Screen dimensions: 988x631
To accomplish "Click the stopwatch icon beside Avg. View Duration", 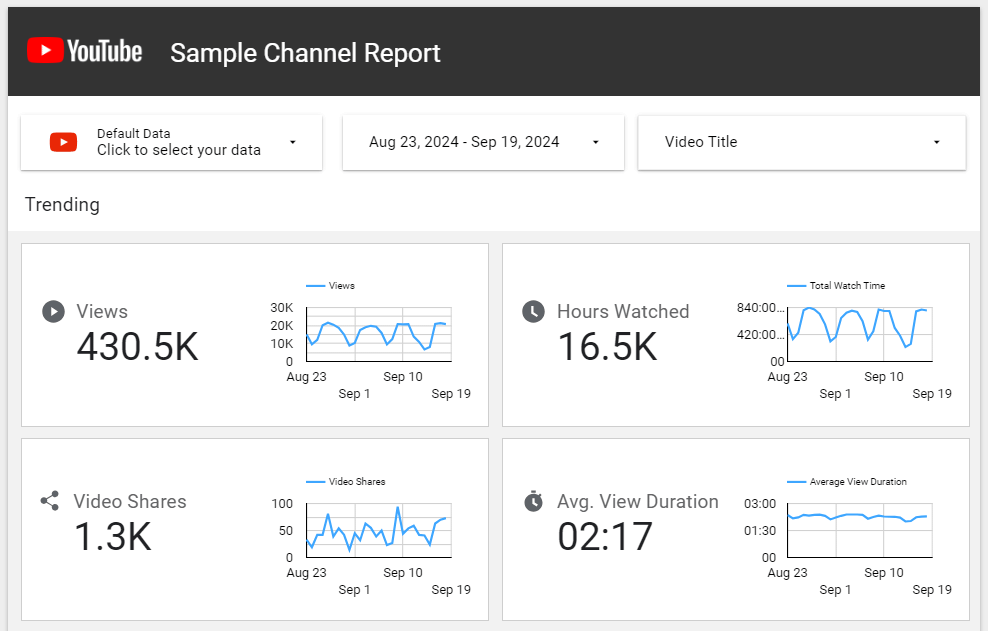I will pyautogui.click(x=534, y=501).
